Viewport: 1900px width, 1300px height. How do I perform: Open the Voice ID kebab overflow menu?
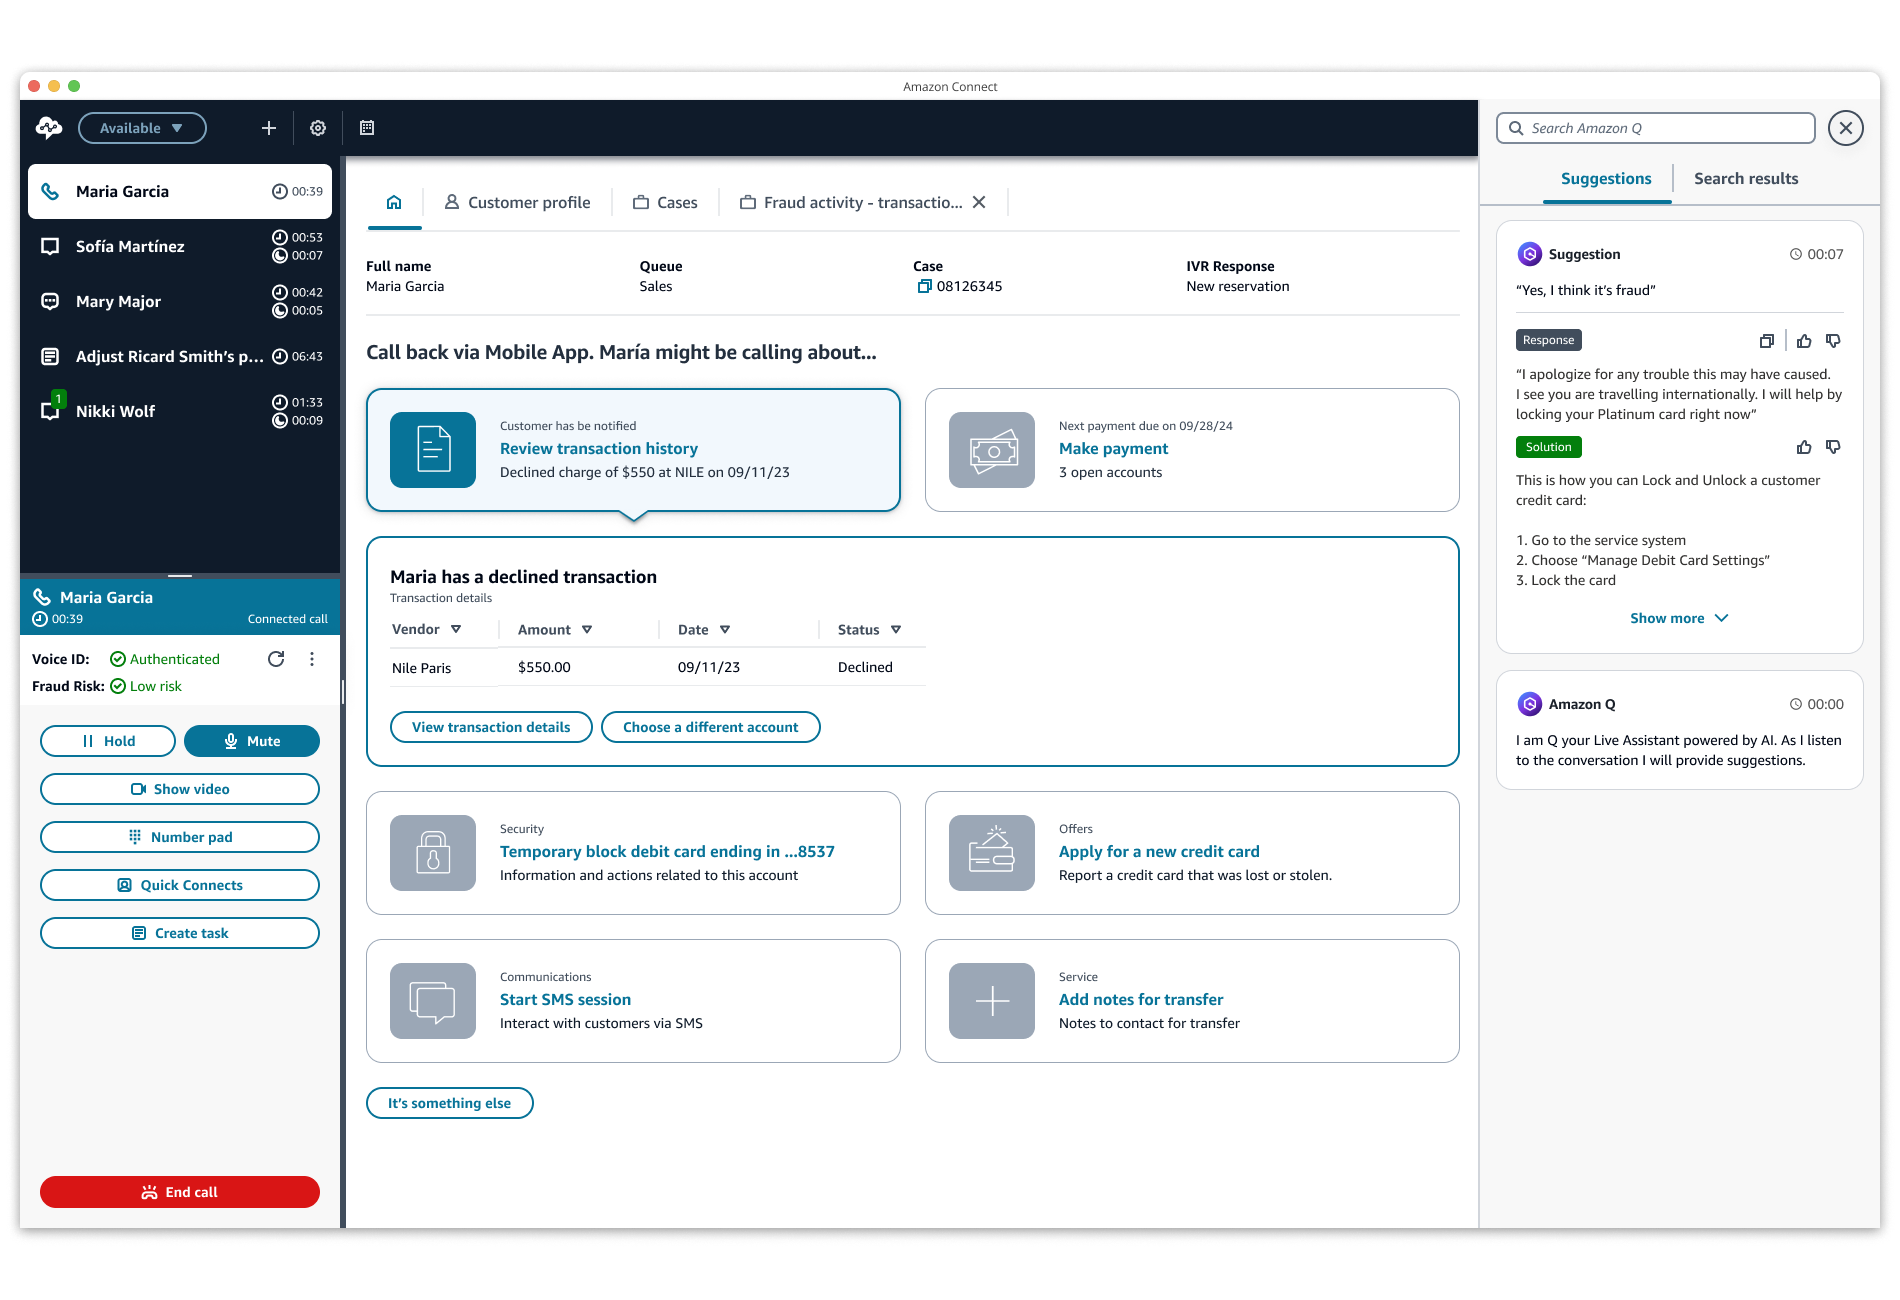[311, 658]
